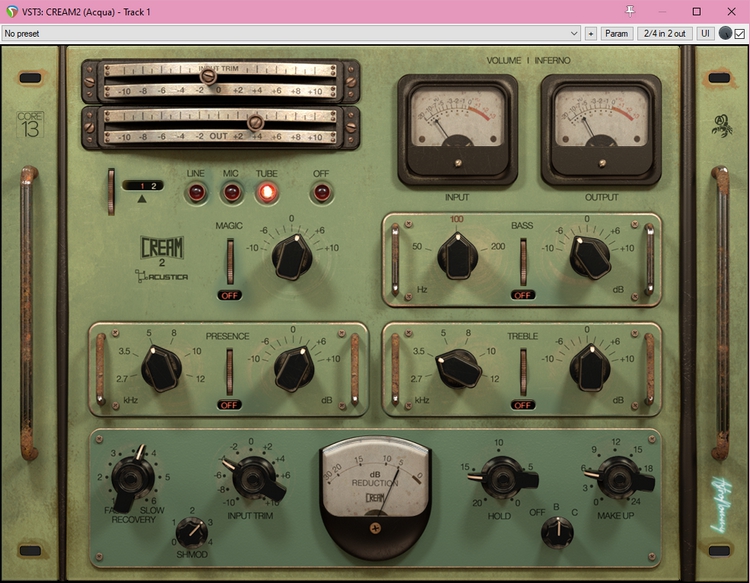Click the CREAM 2 Acustica logo
The width and height of the screenshot is (750, 583).
point(162,259)
